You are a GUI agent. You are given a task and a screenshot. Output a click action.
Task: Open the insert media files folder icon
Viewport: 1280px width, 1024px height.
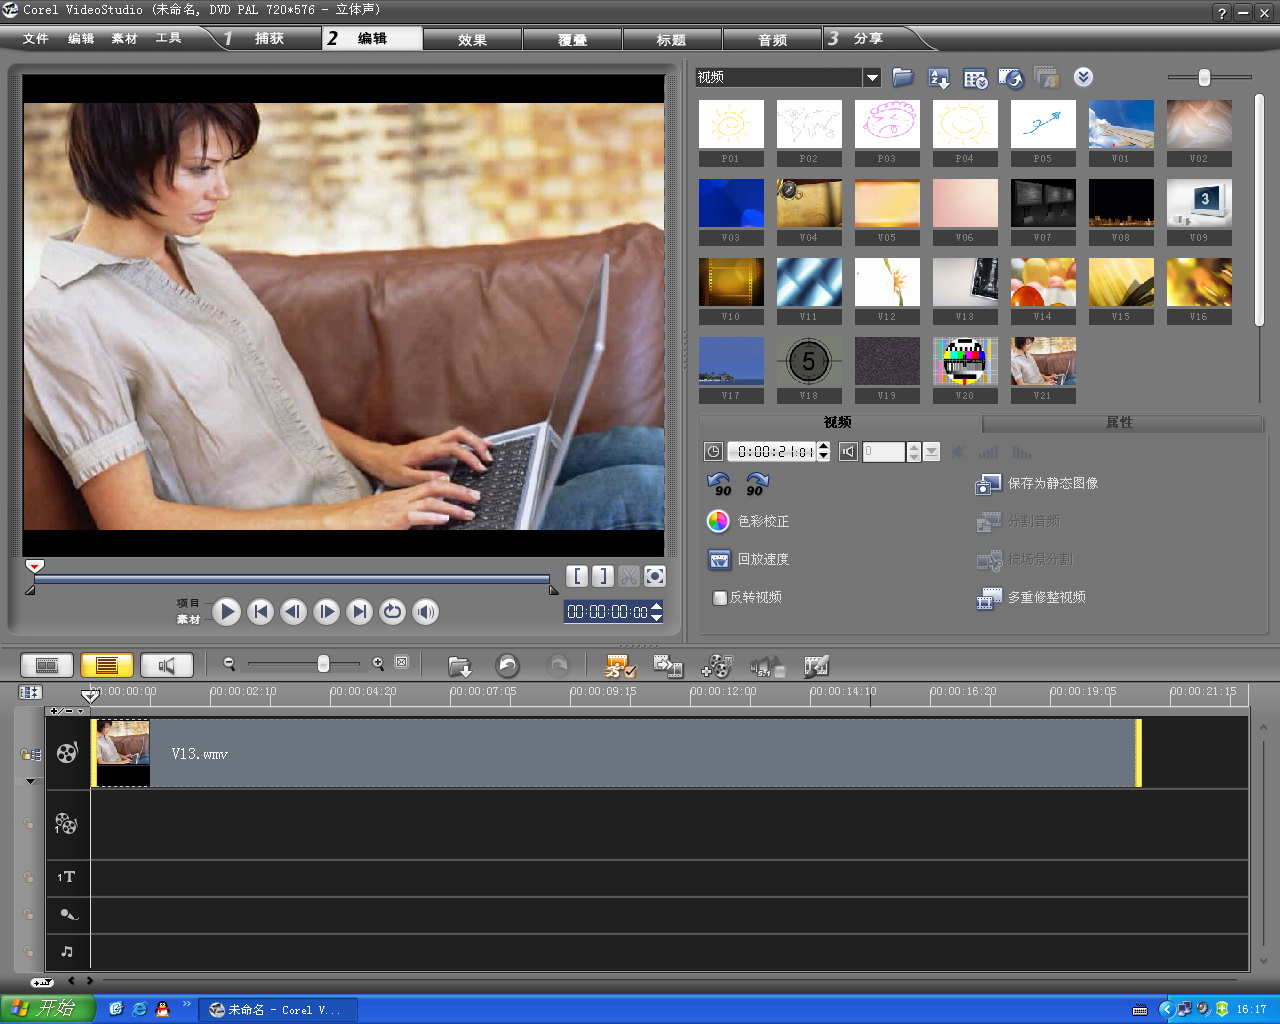pos(459,666)
